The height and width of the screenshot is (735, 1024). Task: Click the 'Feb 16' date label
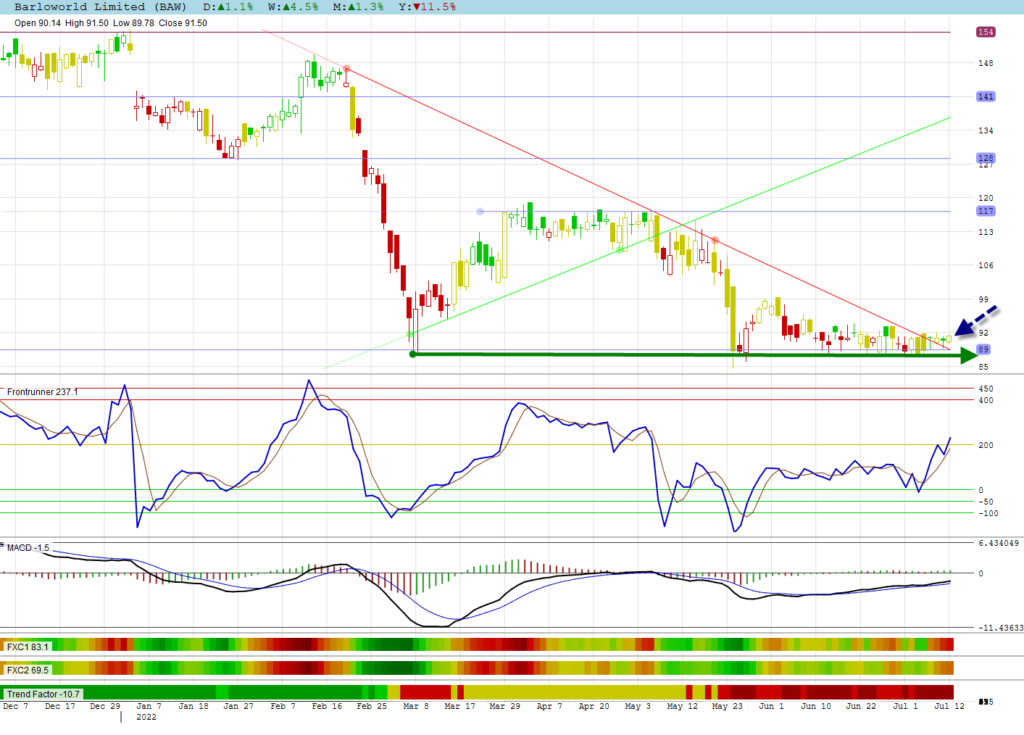click(327, 706)
